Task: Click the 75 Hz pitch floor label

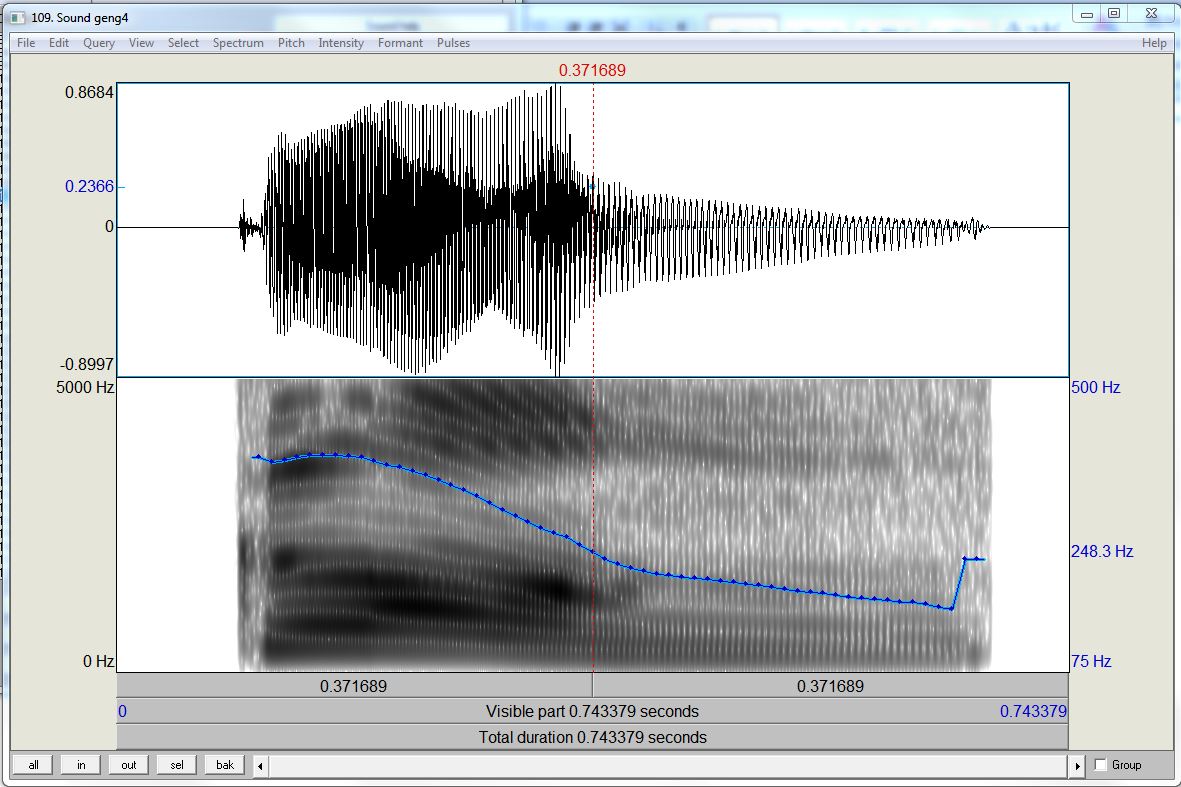Action: pyautogui.click(x=1091, y=661)
